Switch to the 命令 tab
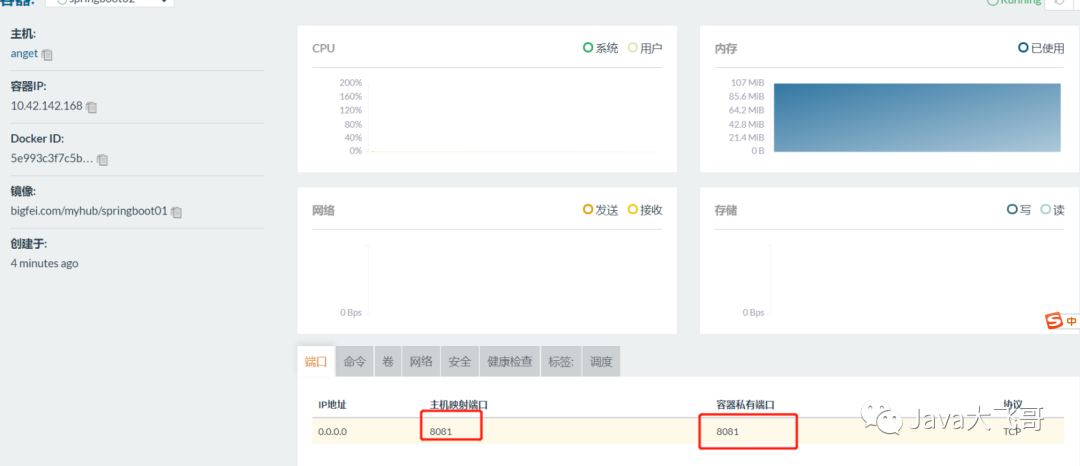This screenshot has width=1080, height=466. pos(355,361)
